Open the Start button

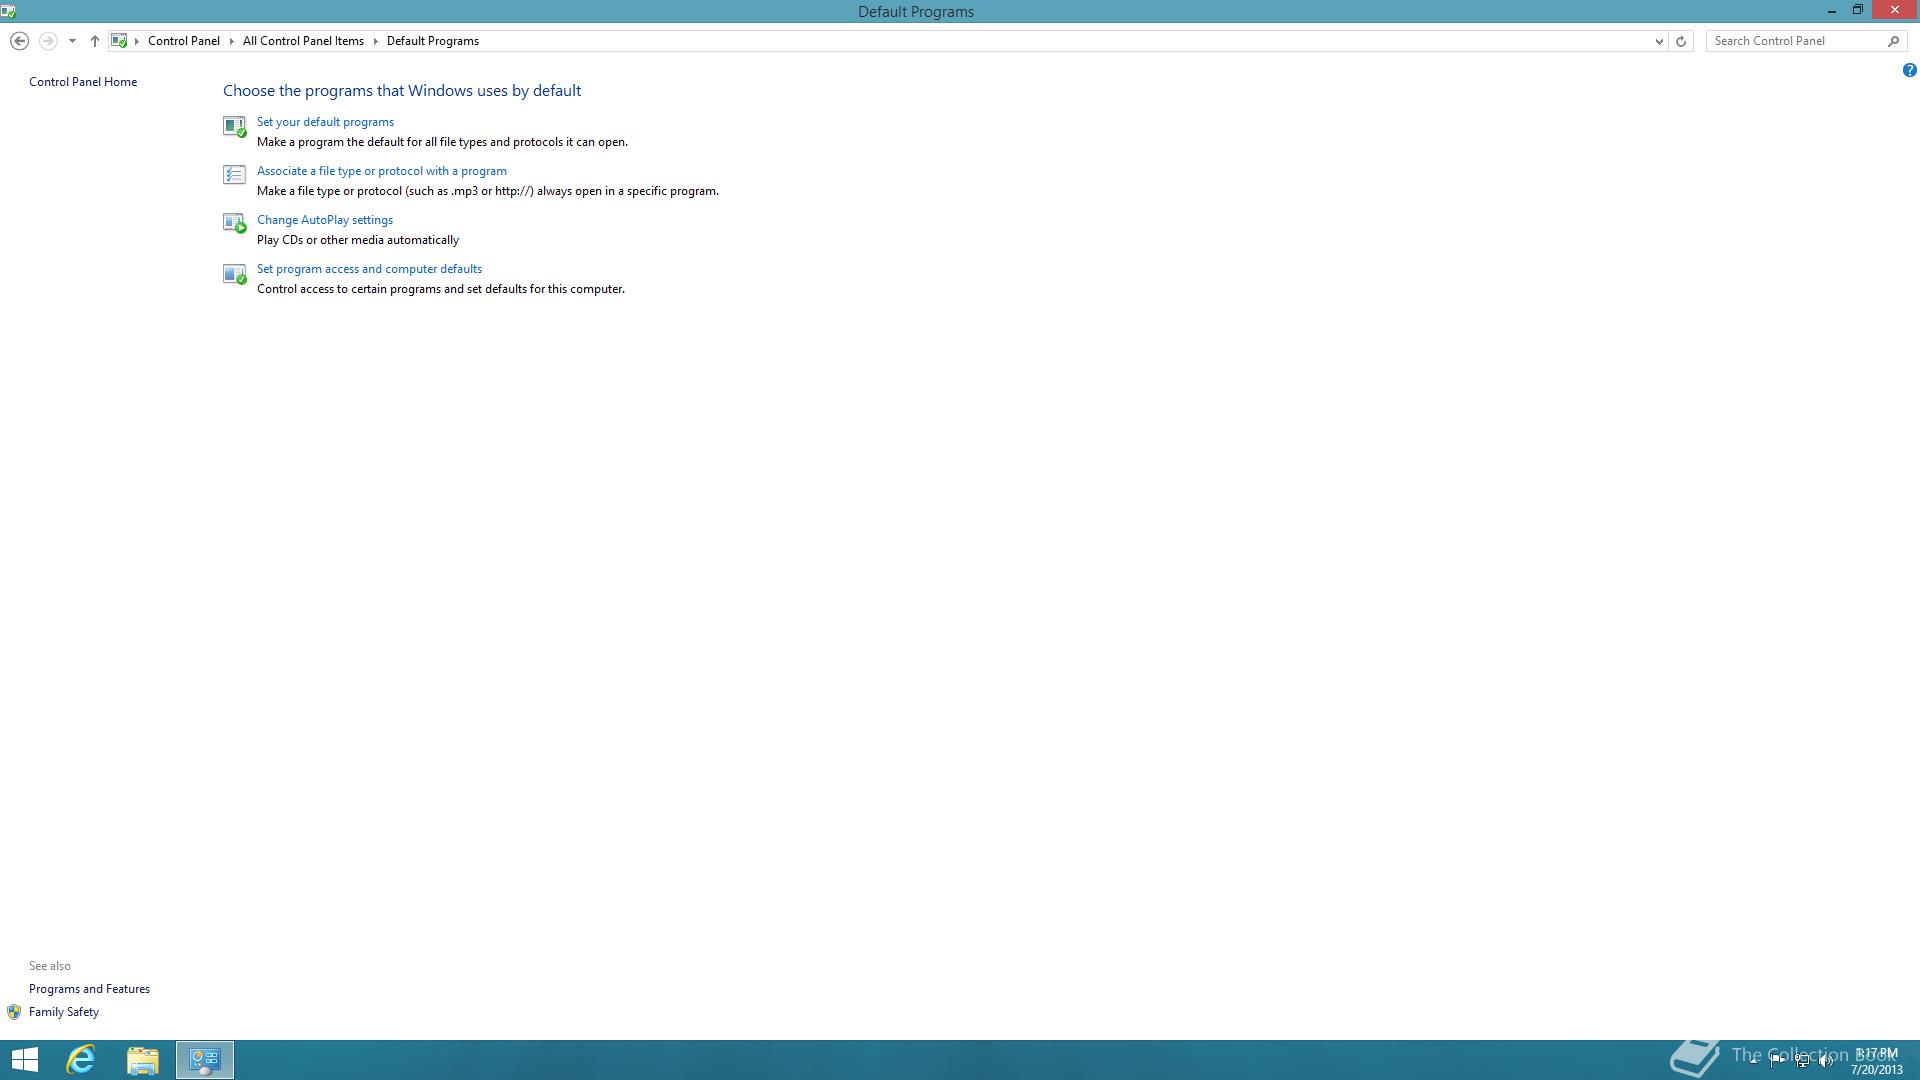pos(24,1060)
